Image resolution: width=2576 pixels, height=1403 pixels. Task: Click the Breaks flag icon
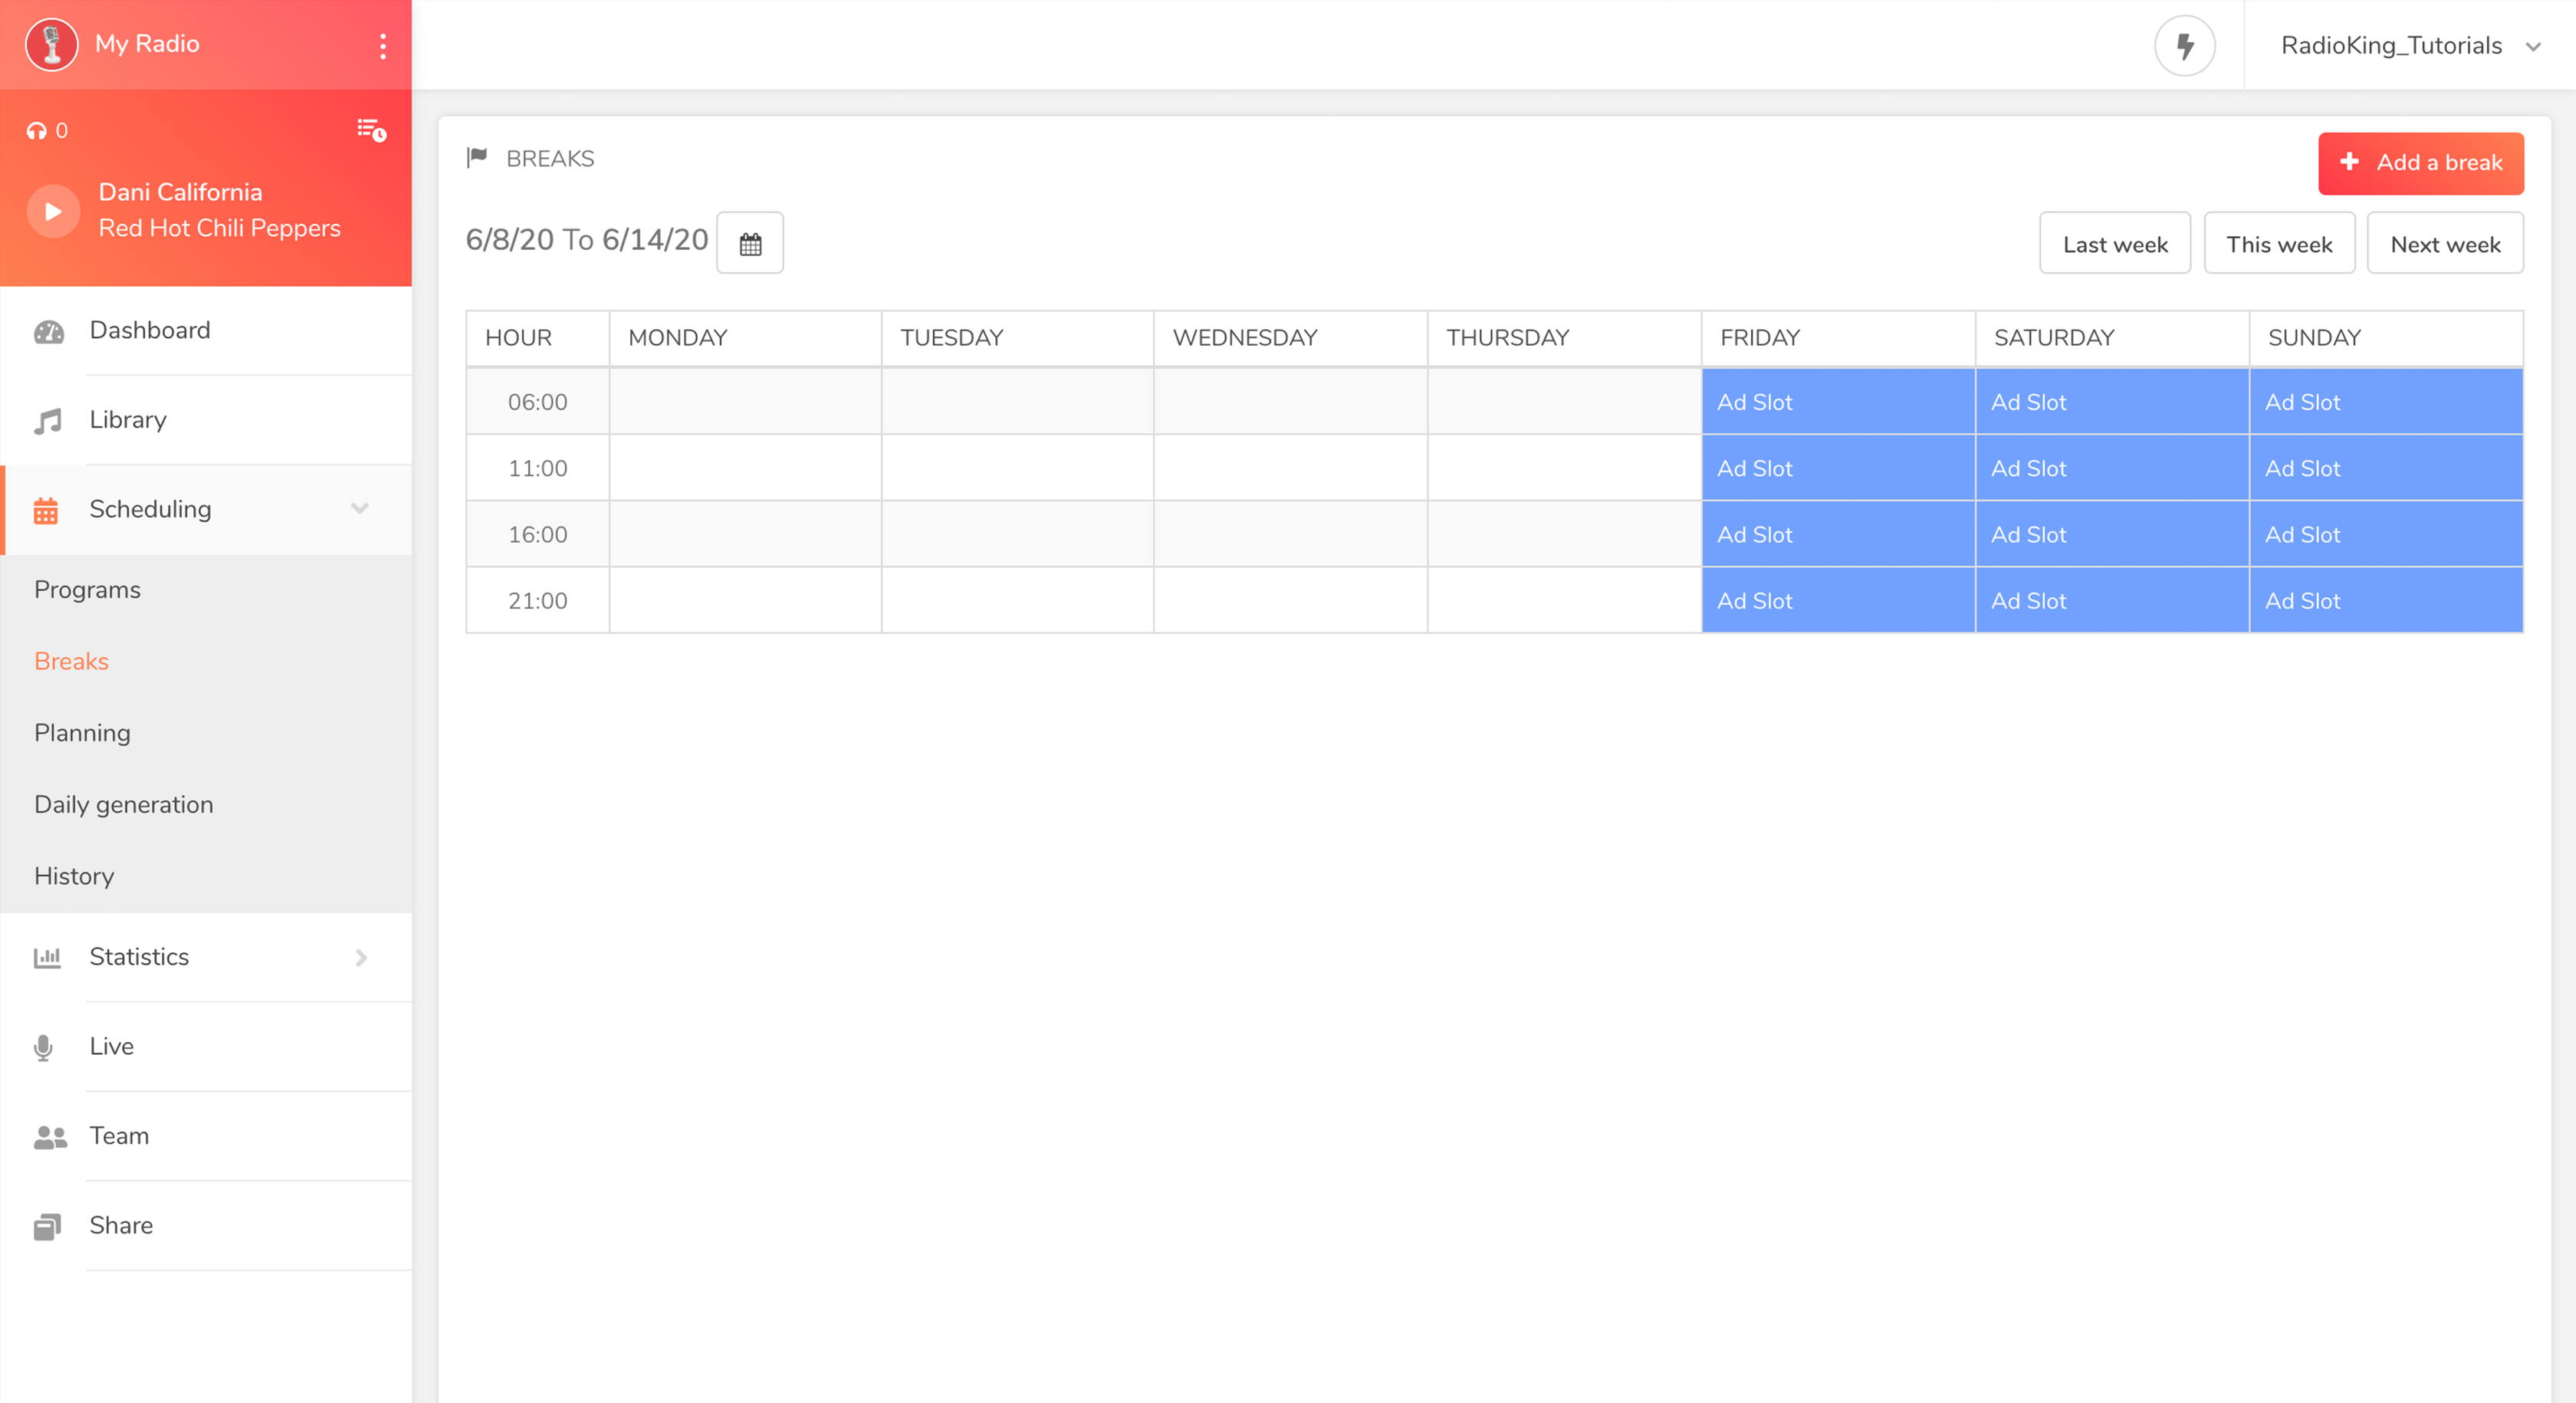click(477, 158)
